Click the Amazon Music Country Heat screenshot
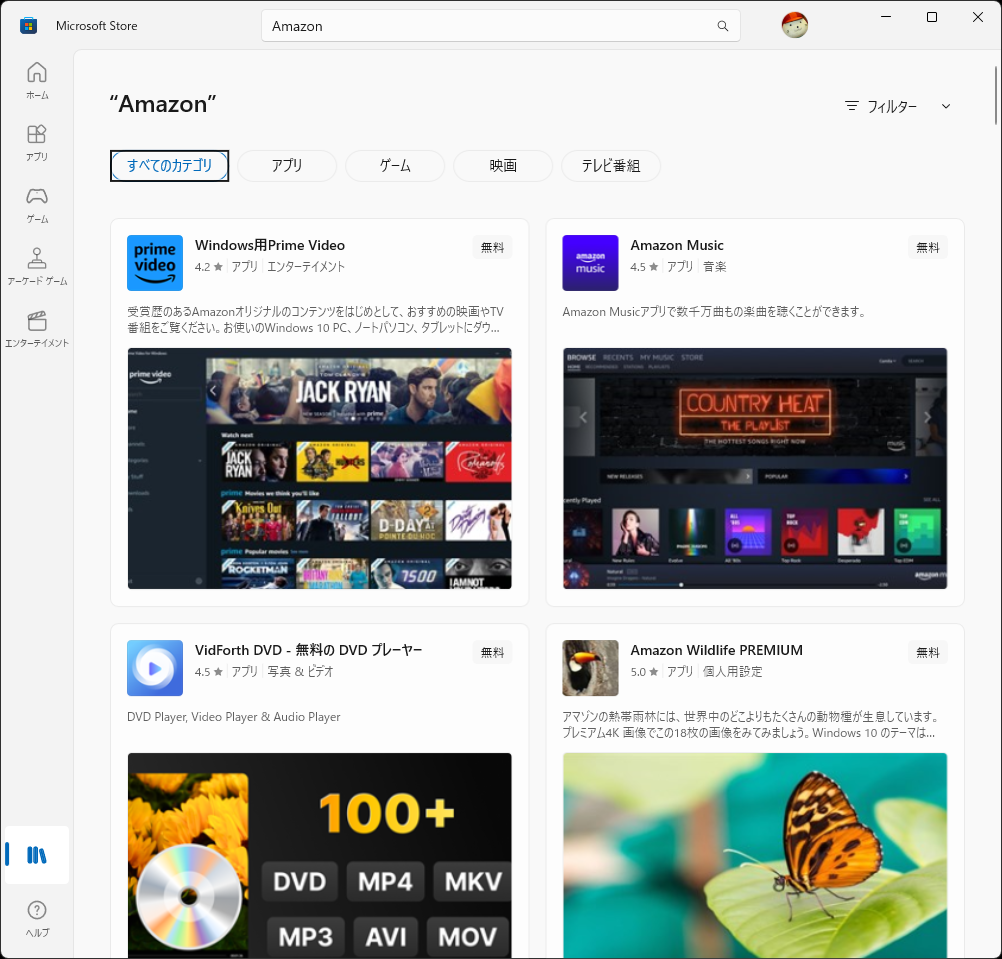This screenshot has height=959, width=1002. (x=755, y=468)
